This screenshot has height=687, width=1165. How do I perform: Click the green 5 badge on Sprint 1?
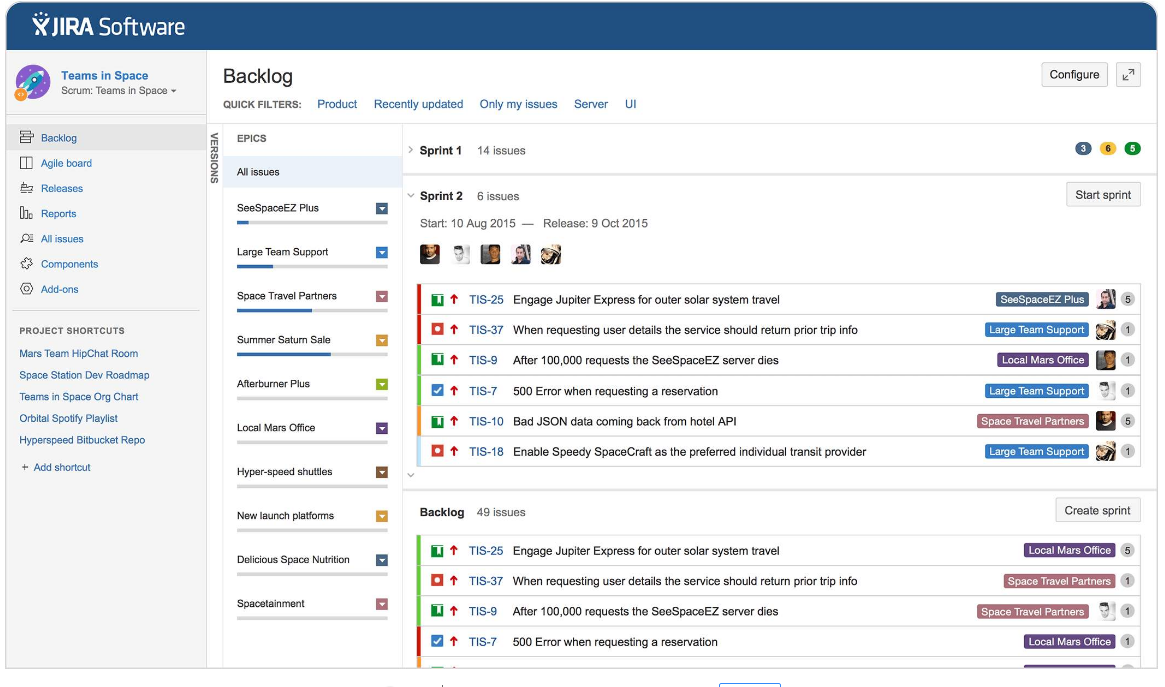[x=1132, y=149]
